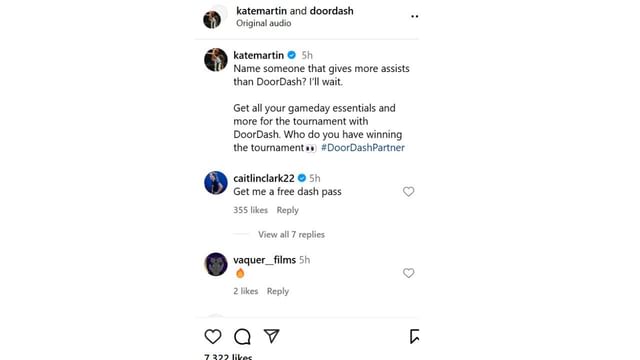This screenshot has width=640, height=360.
Task: Expand View all 7 replies
Action: tap(291, 234)
